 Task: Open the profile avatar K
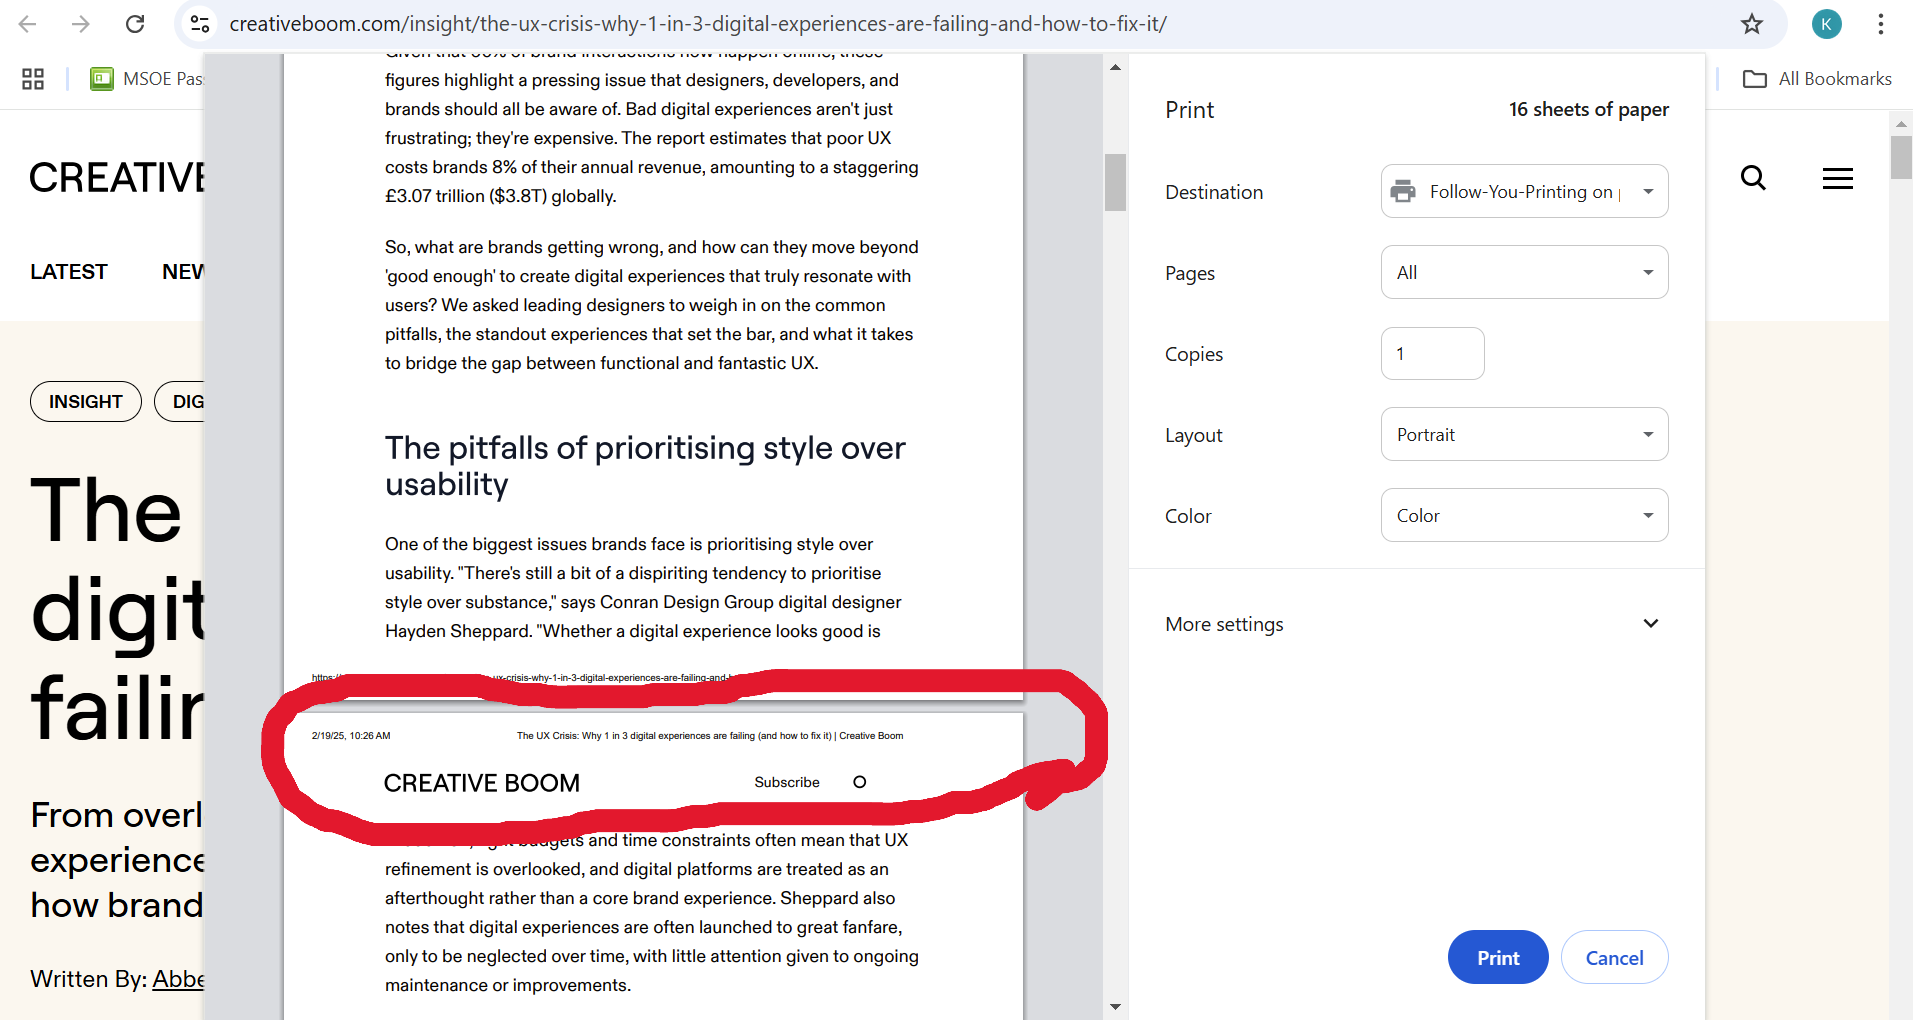pyautogui.click(x=1826, y=24)
